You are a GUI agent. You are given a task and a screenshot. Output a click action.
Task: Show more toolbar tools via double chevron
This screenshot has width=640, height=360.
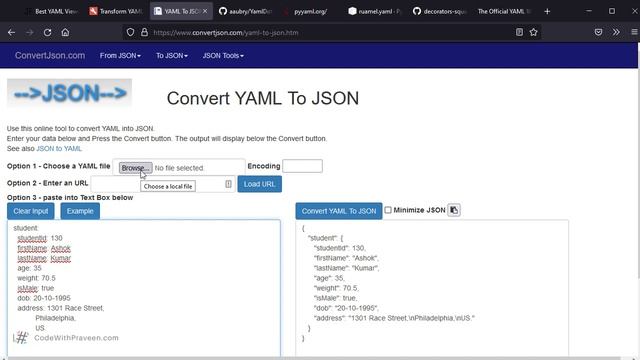point(616,32)
